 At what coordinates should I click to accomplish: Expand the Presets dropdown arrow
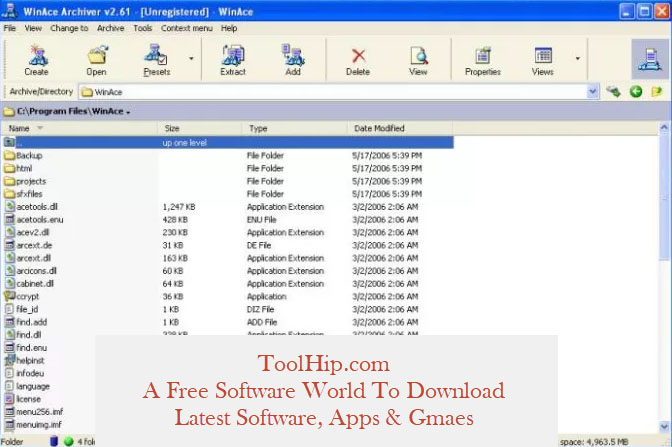click(x=191, y=58)
